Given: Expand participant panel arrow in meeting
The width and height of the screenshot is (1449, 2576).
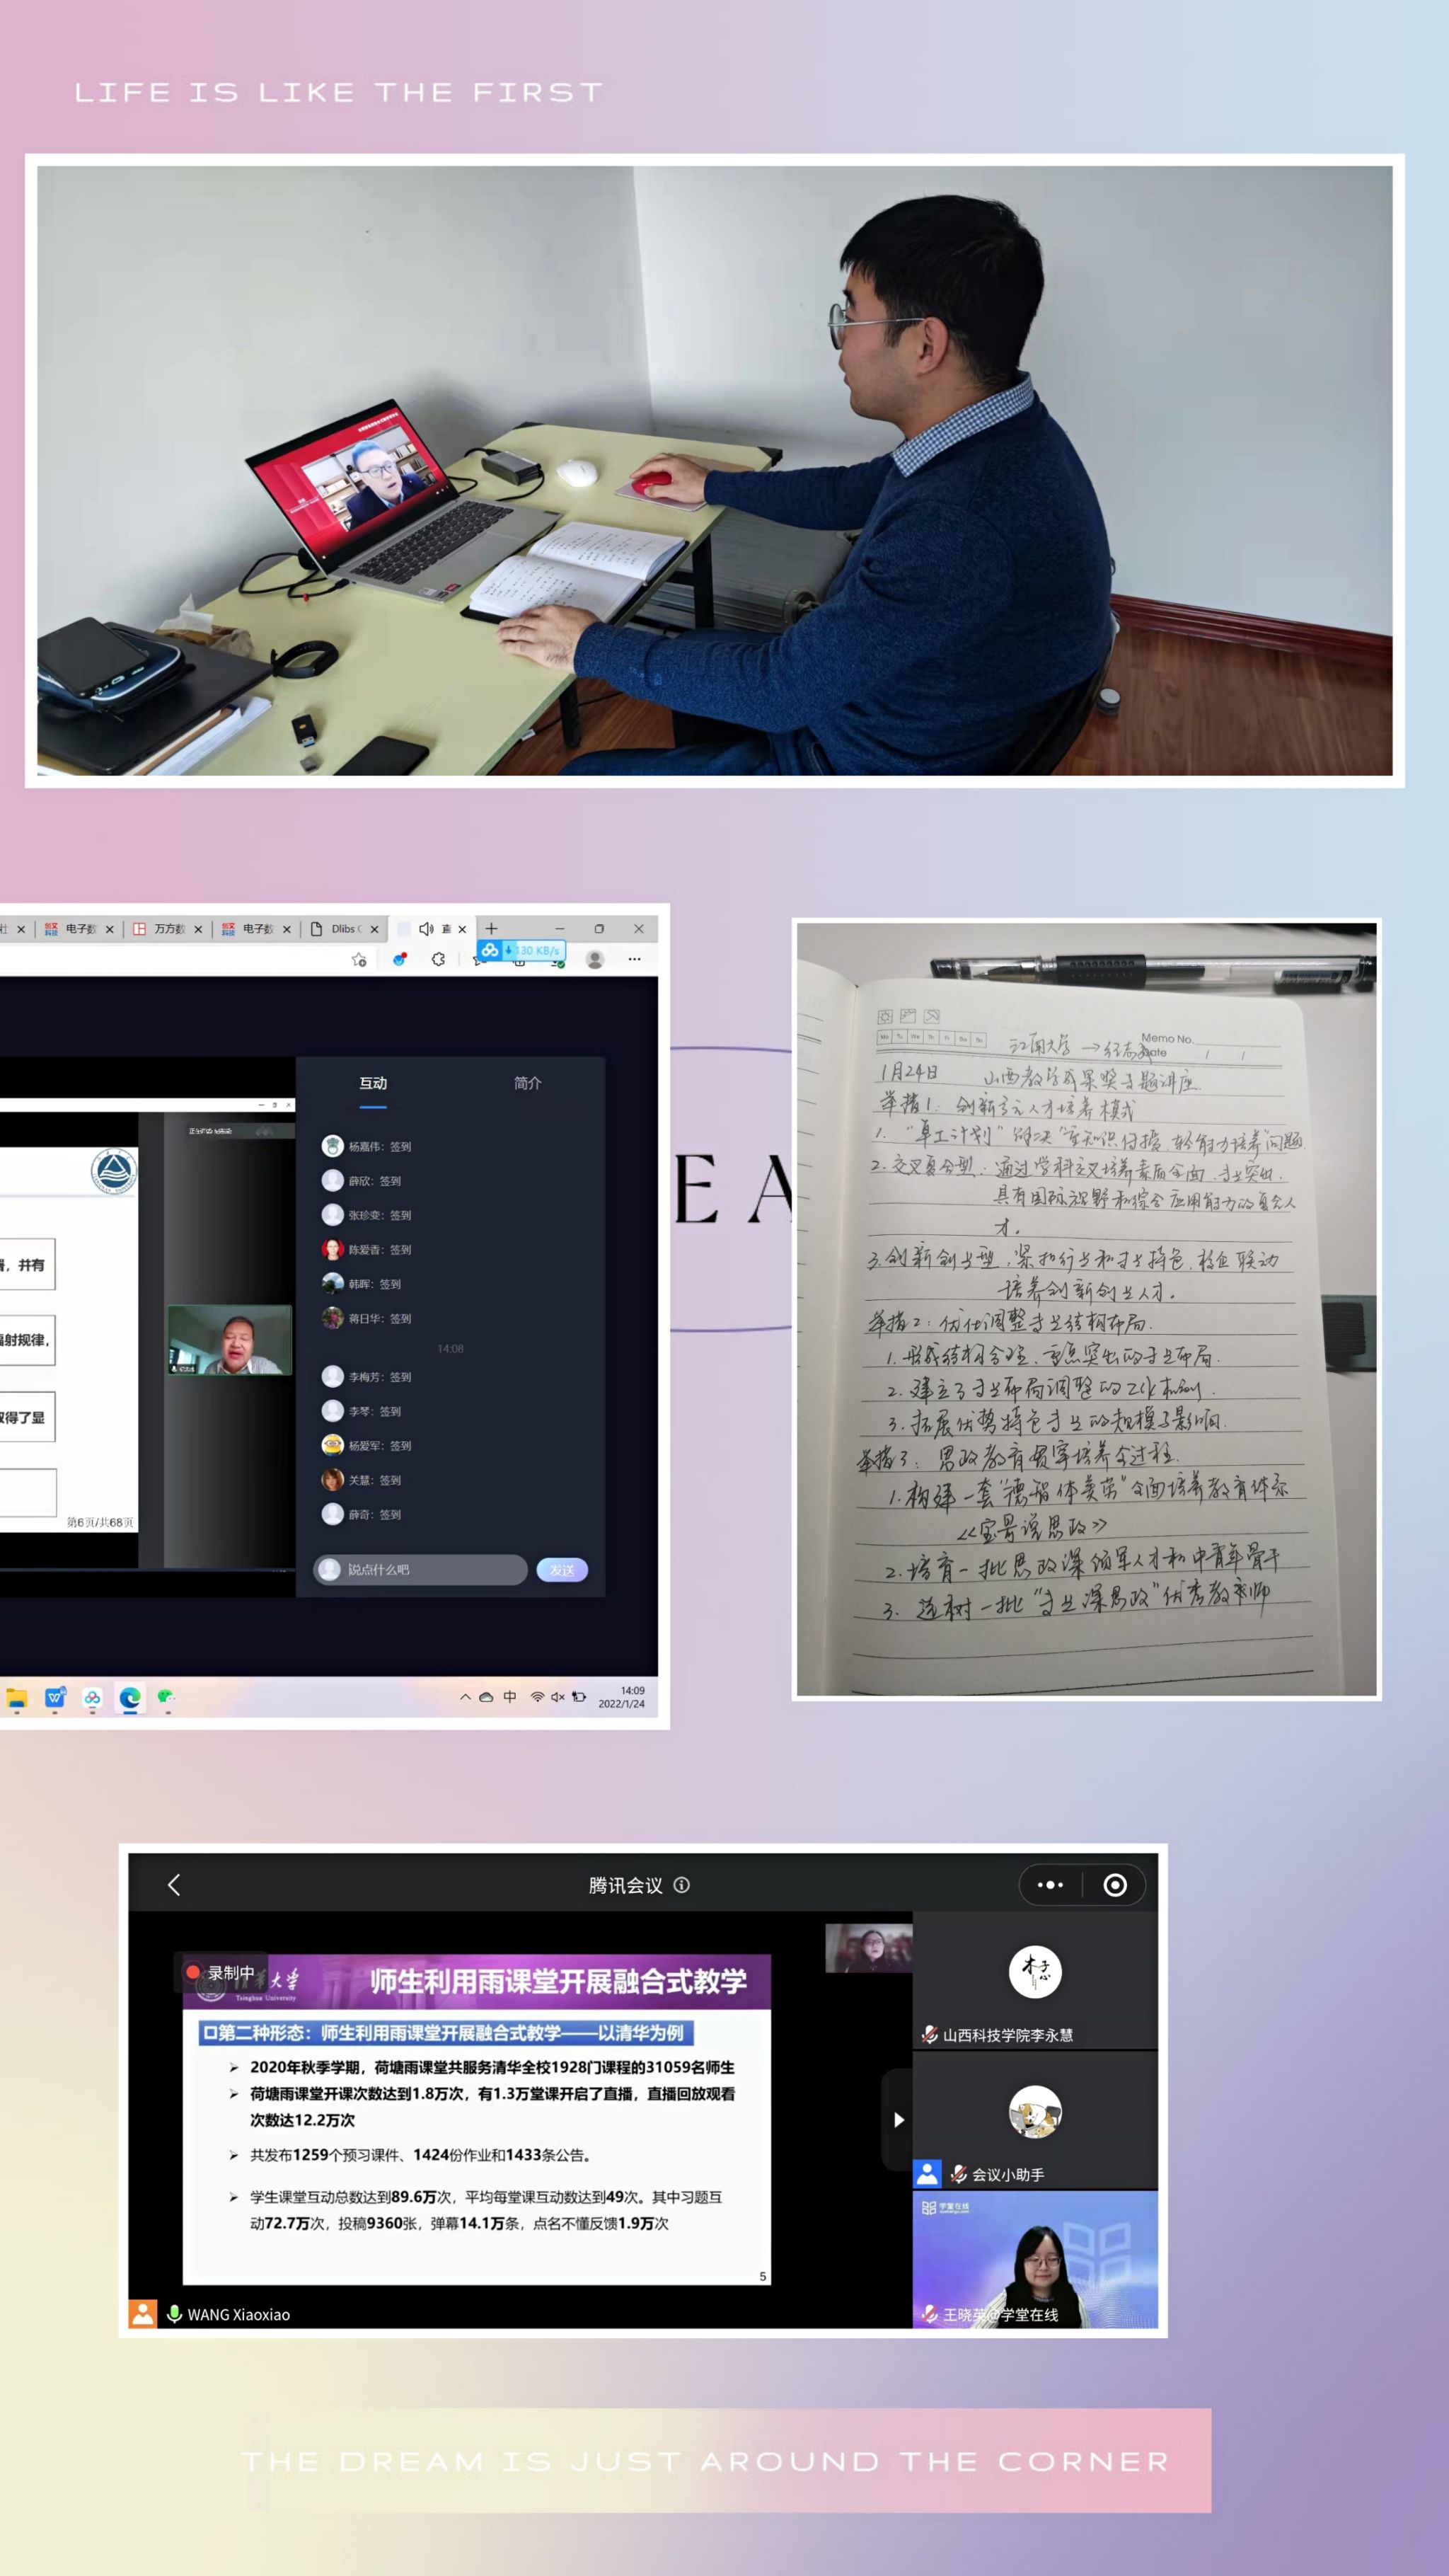Looking at the screenshot, I should tap(898, 2120).
